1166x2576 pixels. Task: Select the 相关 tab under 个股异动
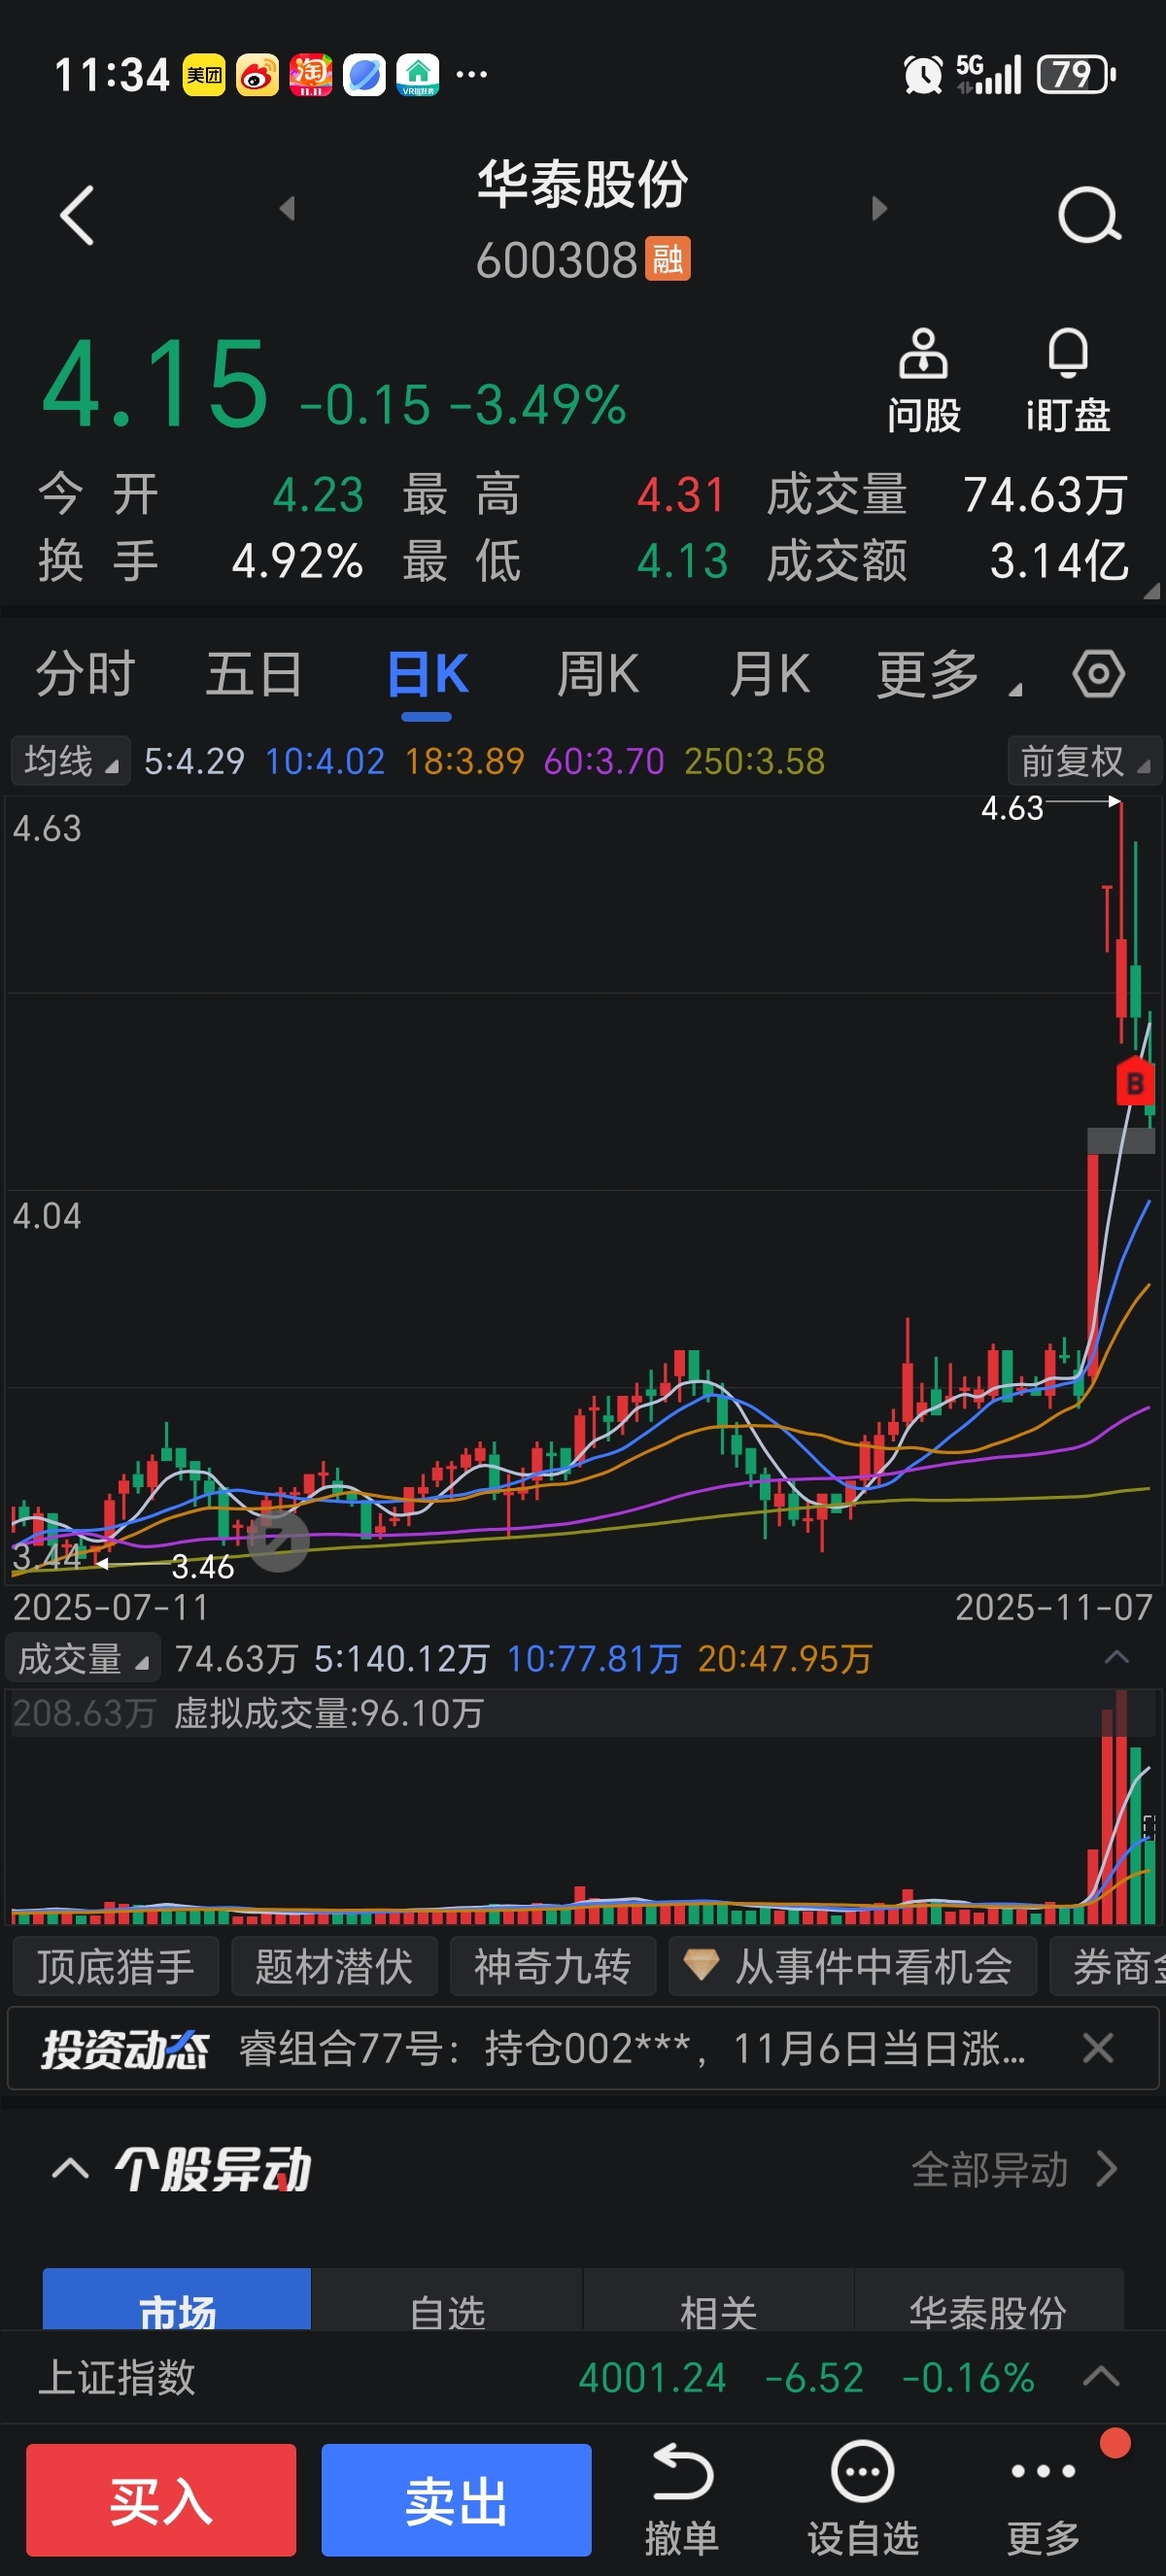(x=718, y=2301)
